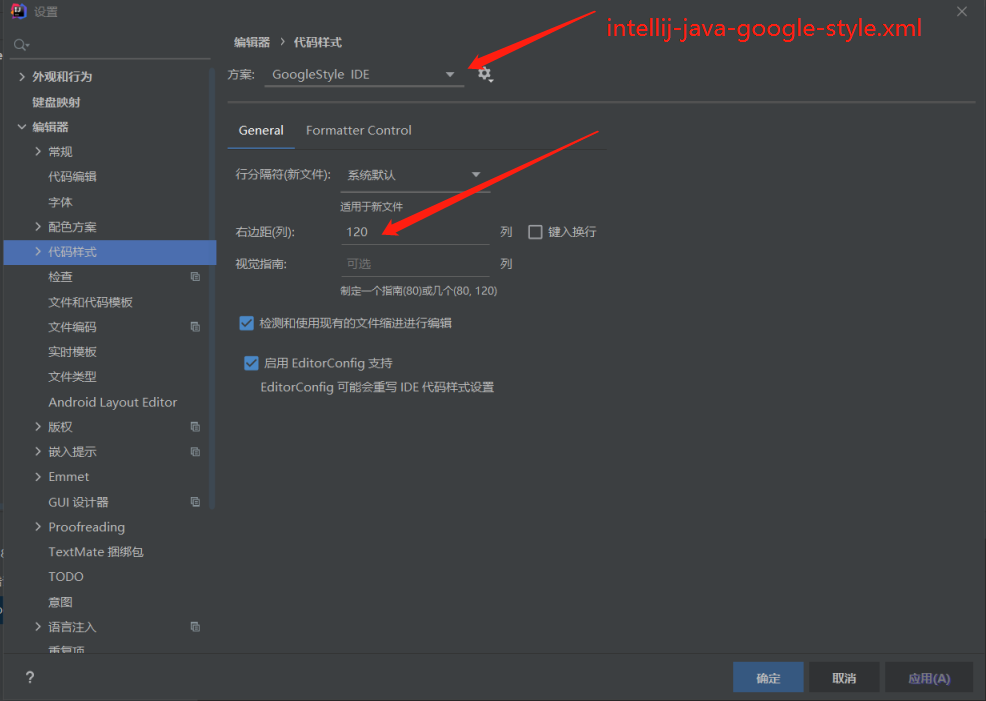The width and height of the screenshot is (986, 701).
Task: Click the 取消 button
Action: coord(844,678)
